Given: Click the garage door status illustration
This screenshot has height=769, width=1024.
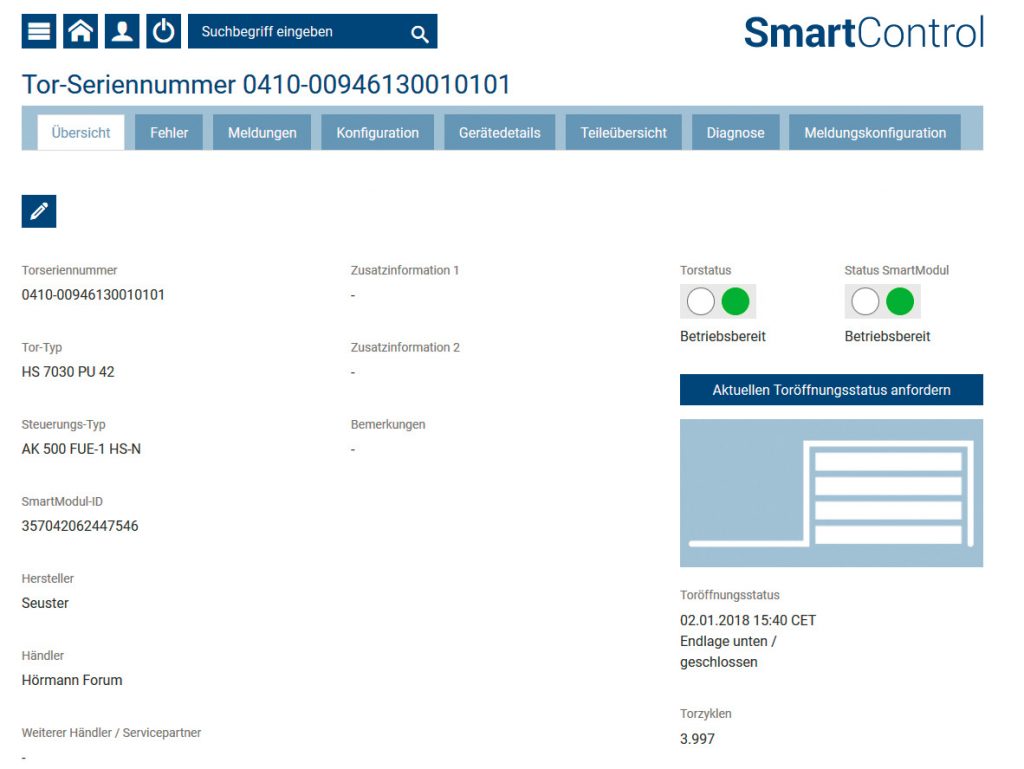Looking at the screenshot, I should (x=831, y=493).
